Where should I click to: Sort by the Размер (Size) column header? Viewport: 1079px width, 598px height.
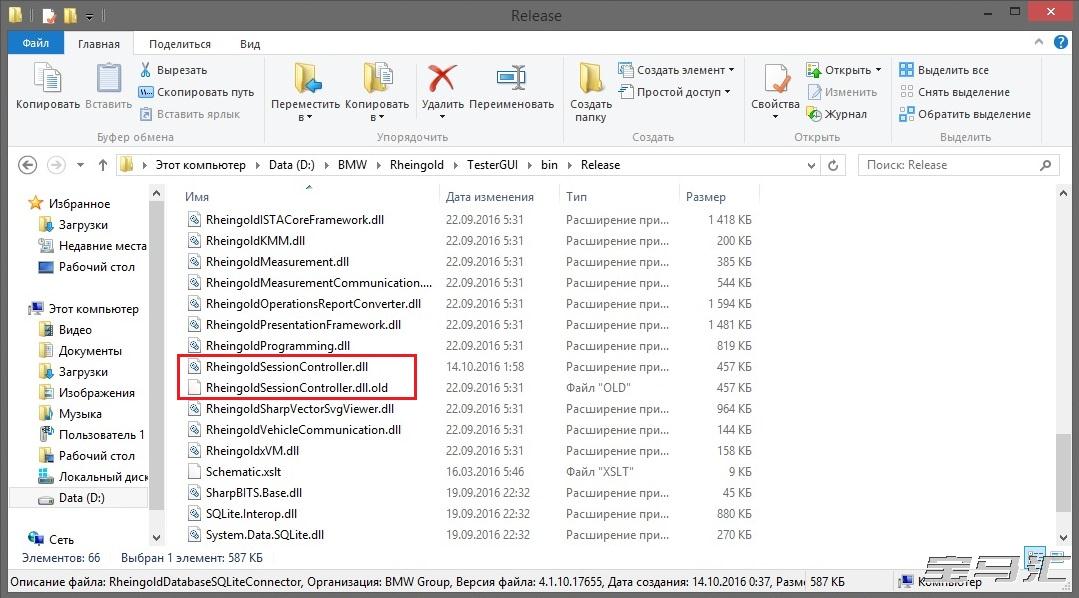coord(705,197)
